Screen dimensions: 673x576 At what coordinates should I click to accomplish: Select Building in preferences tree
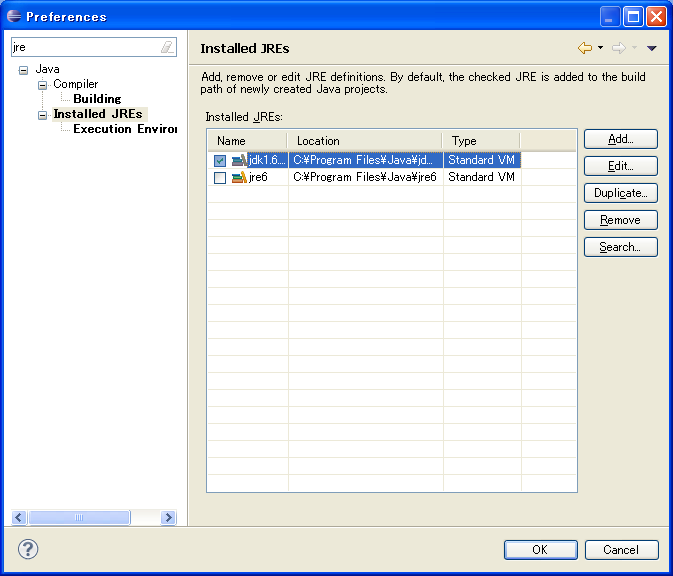[x=97, y=99]
